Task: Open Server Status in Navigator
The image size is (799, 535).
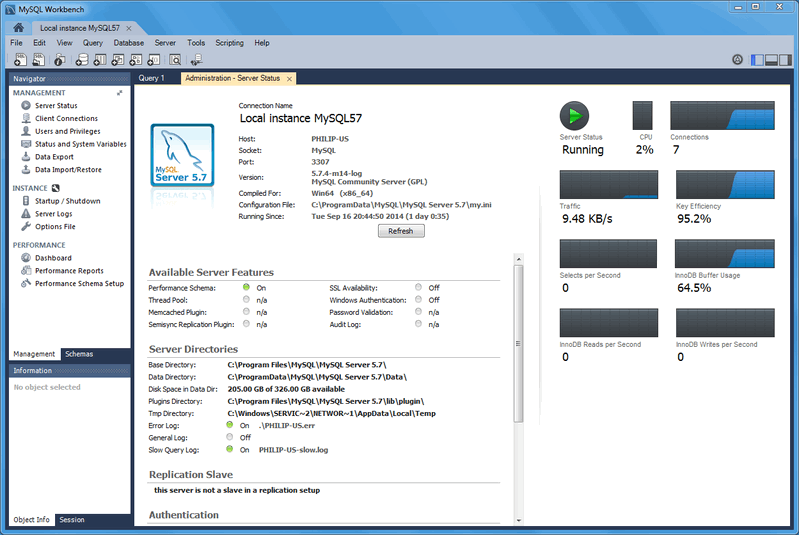Action: click(x=56, y=105)
